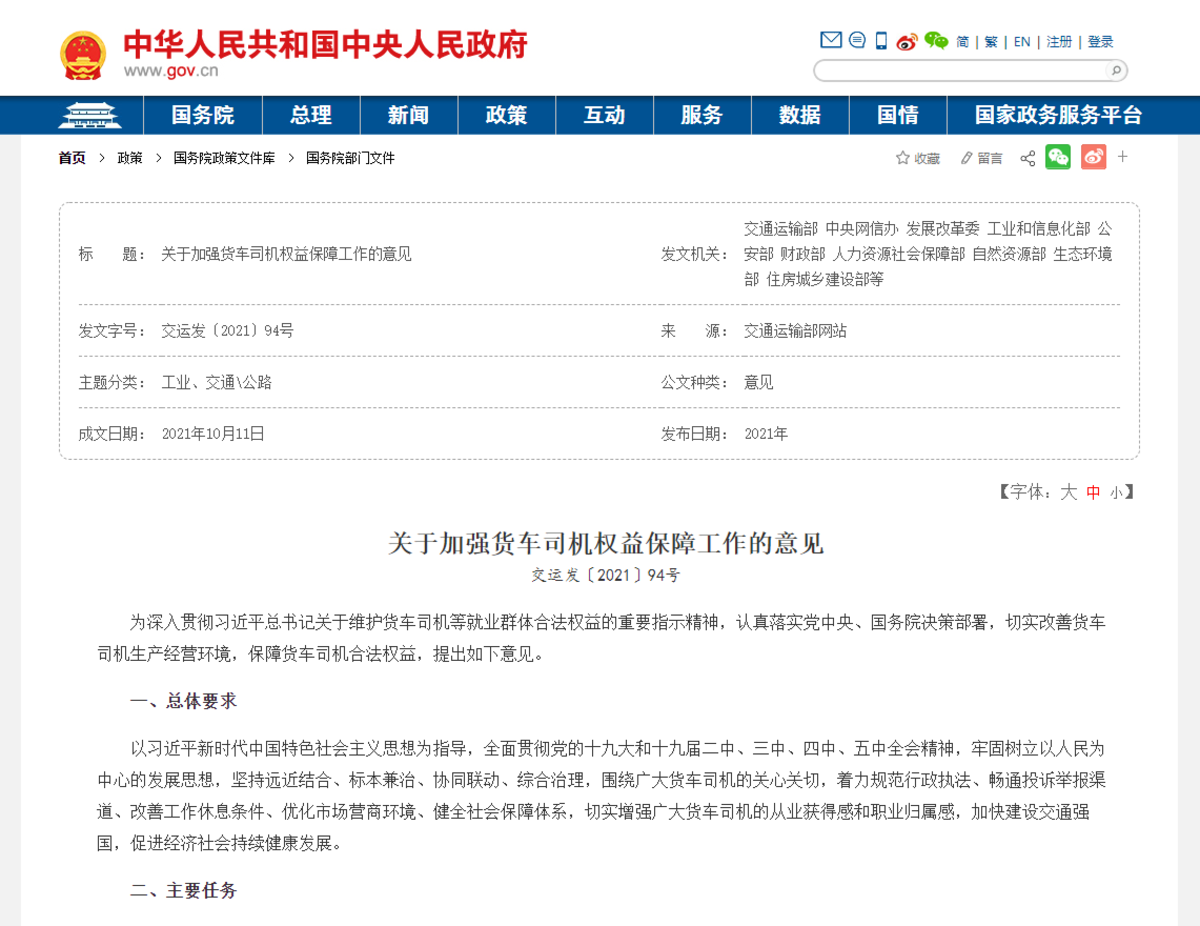
Task: Click the source value 交通运输部网站
Action: pyautogui.click(x=795, y=331)
